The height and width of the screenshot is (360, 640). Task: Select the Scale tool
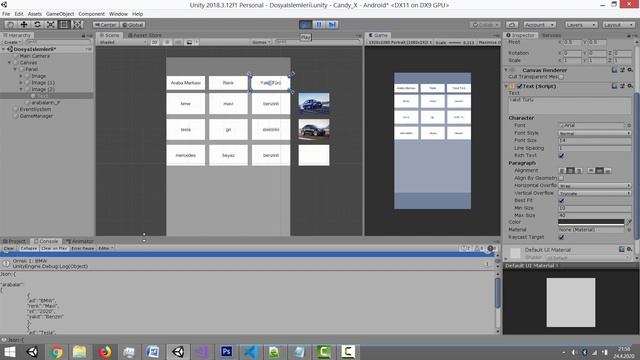point(51,24)
